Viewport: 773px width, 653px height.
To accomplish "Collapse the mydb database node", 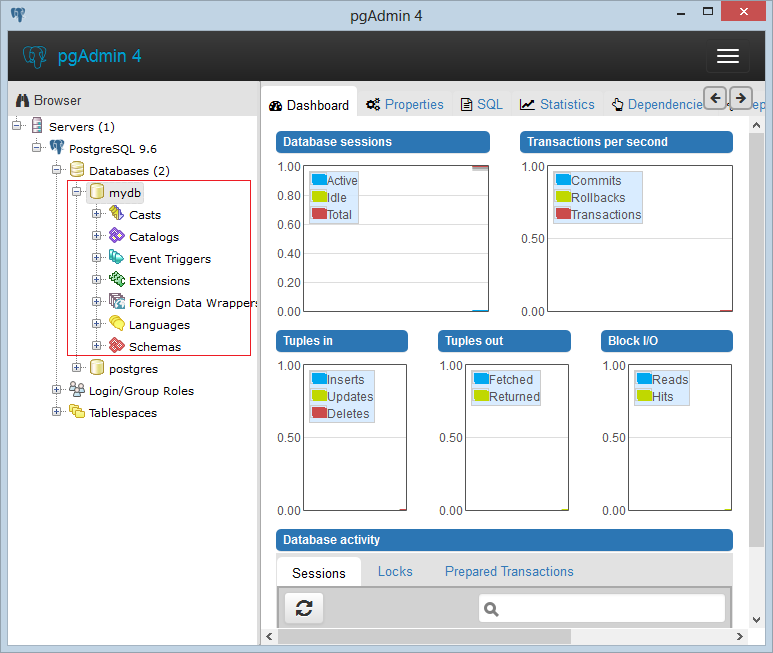I will 76,192.
